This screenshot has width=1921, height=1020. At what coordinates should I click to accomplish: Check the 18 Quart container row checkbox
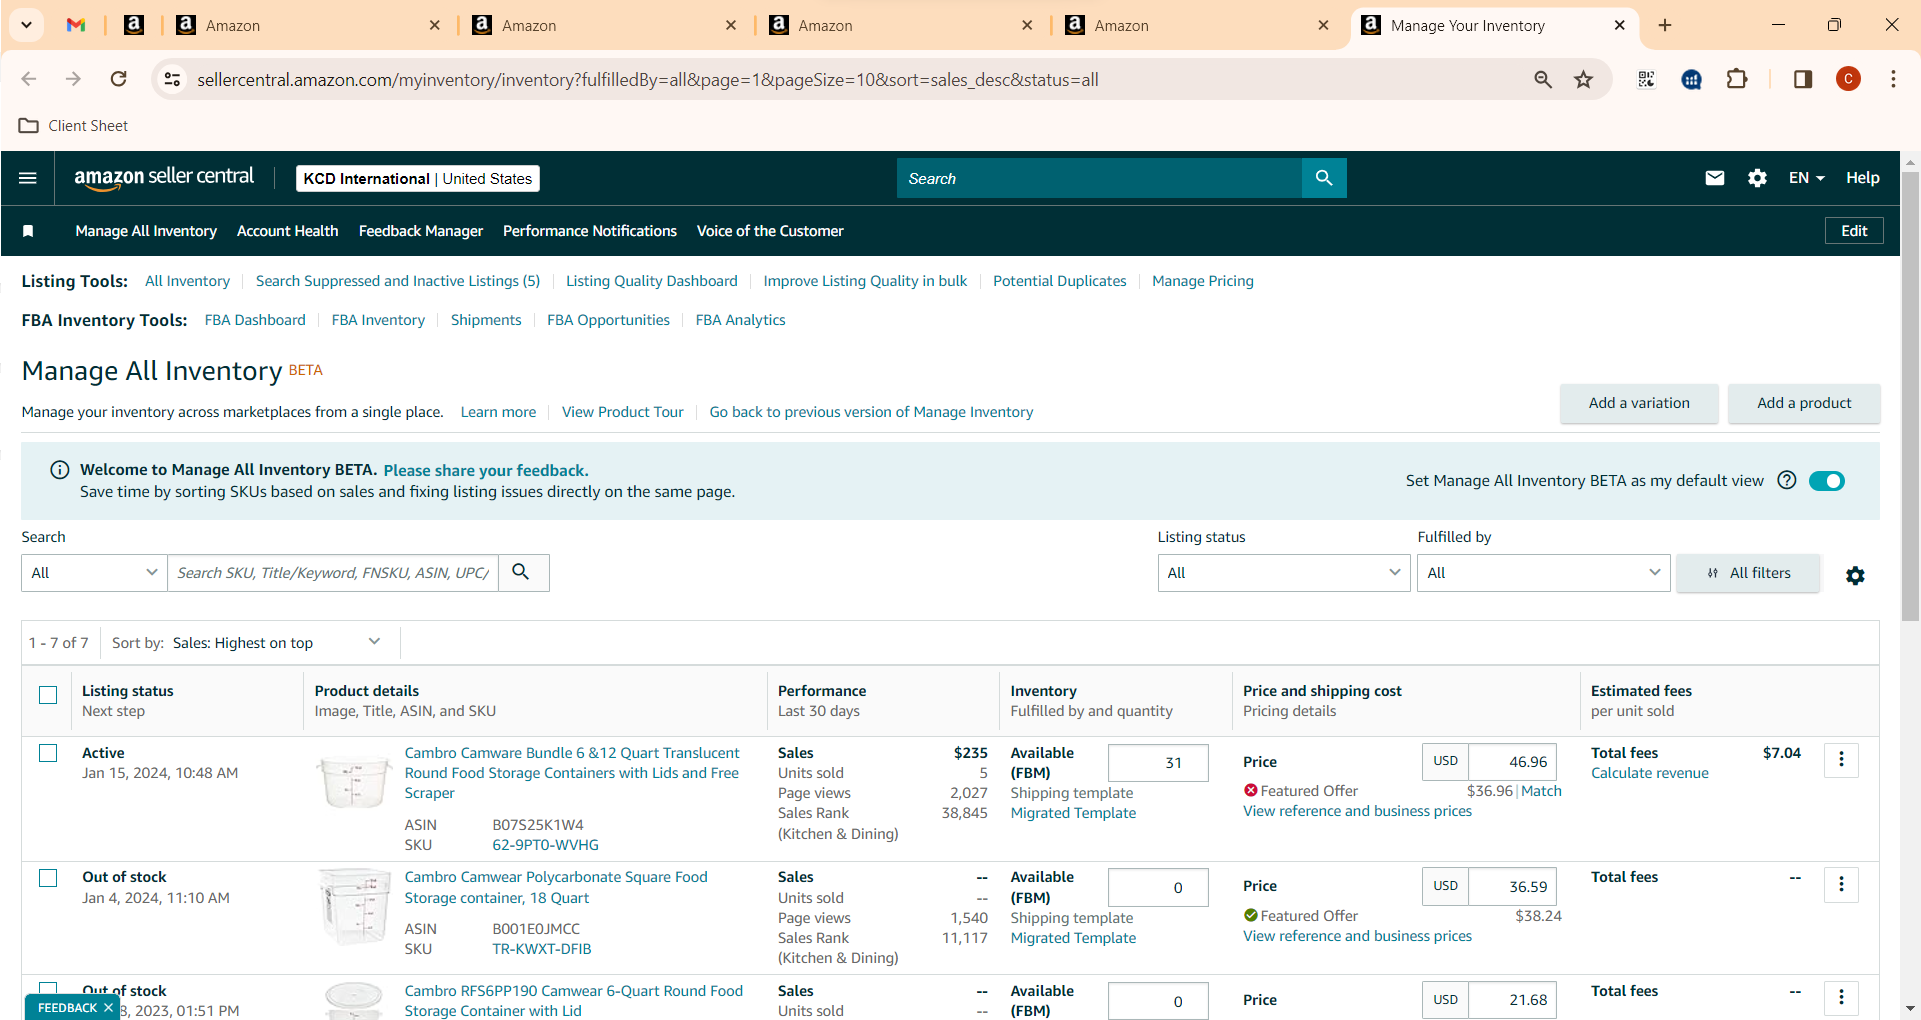[x=48, y=878]
